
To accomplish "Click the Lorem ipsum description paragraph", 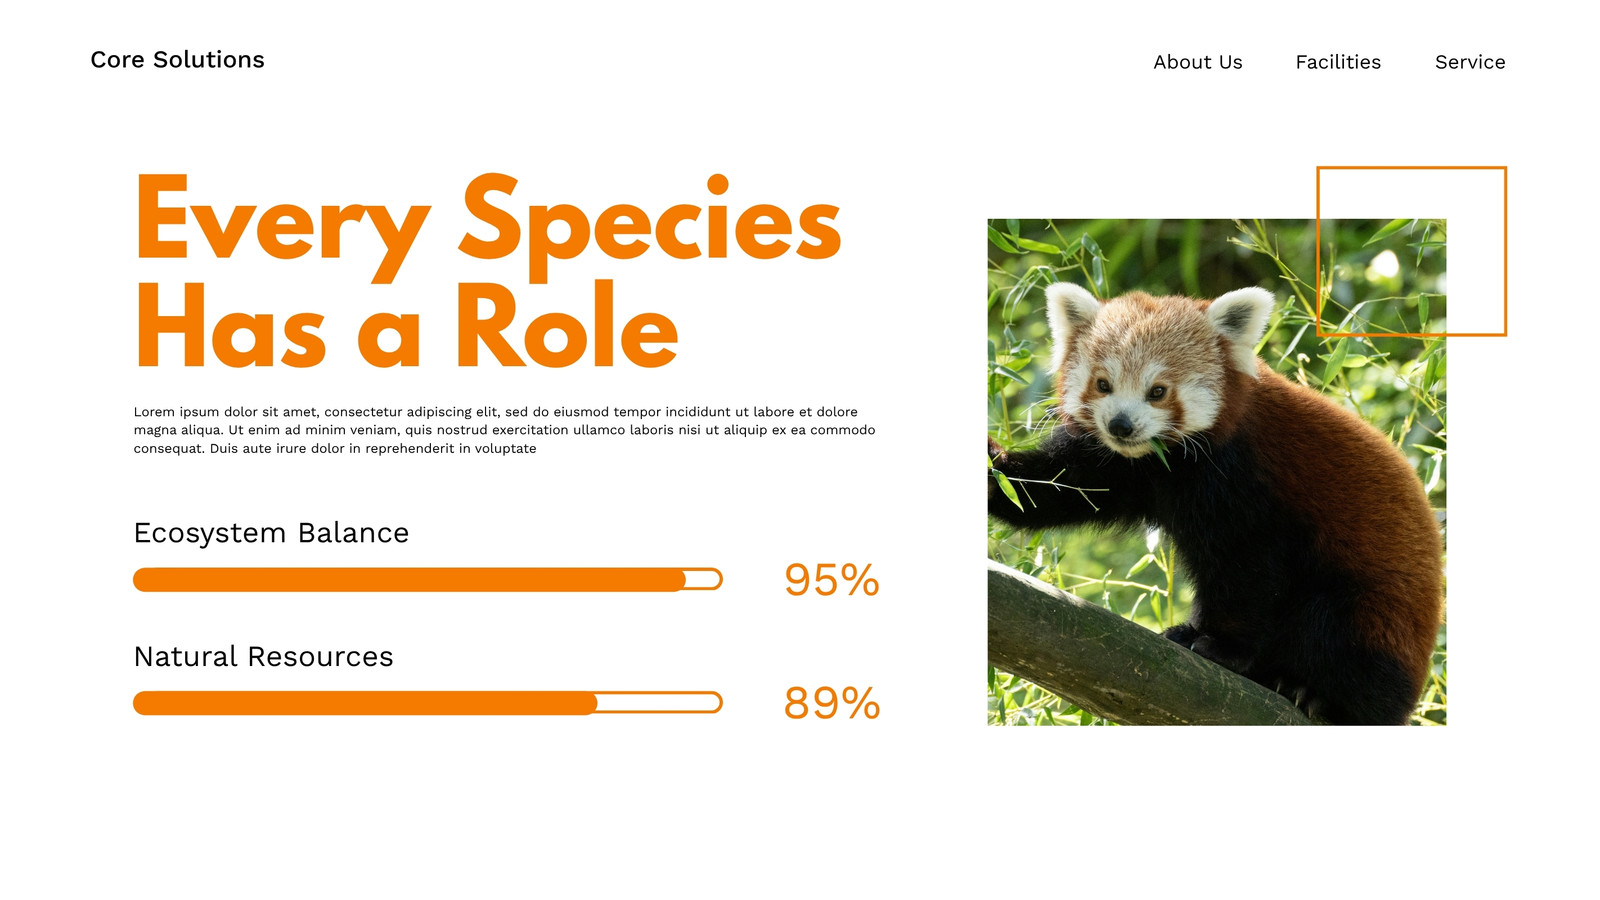I will coord(504,430).
